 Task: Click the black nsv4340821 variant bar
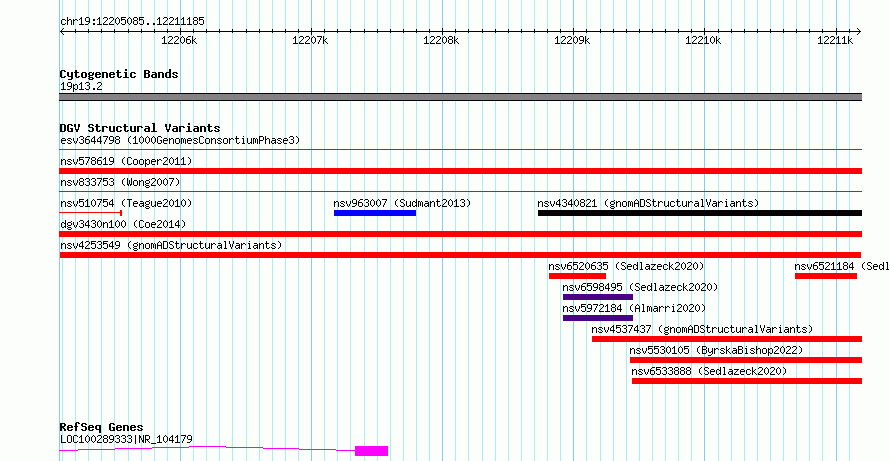click(700, 213)
